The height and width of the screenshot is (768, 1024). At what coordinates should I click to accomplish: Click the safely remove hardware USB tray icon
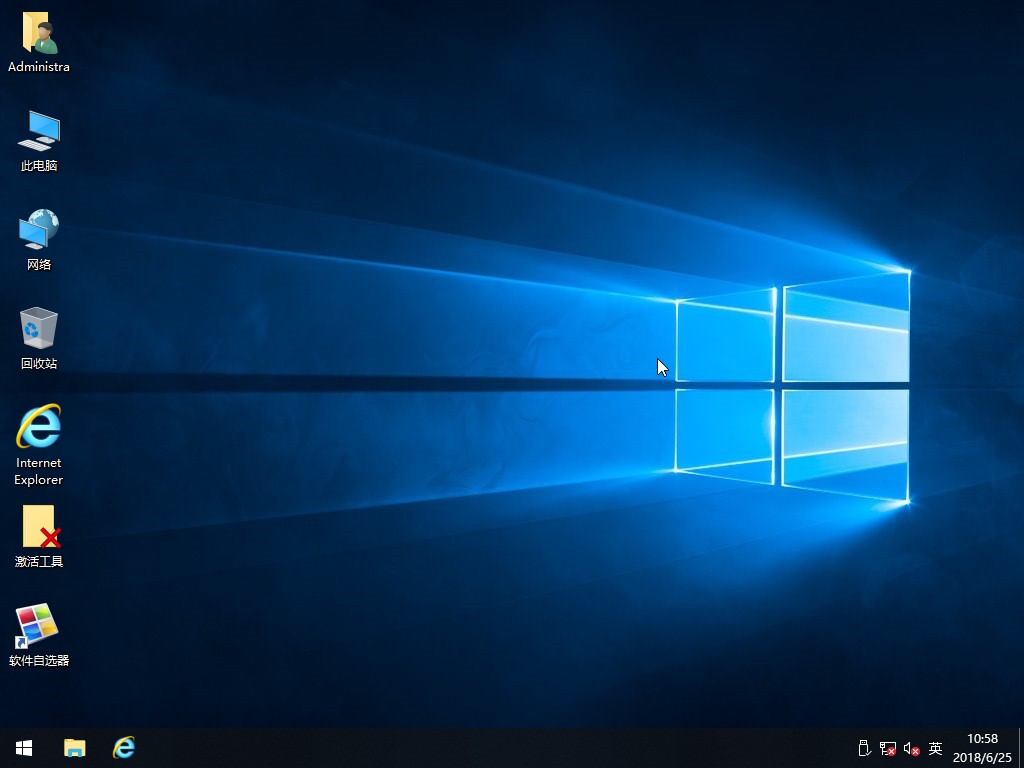(864, 748)
